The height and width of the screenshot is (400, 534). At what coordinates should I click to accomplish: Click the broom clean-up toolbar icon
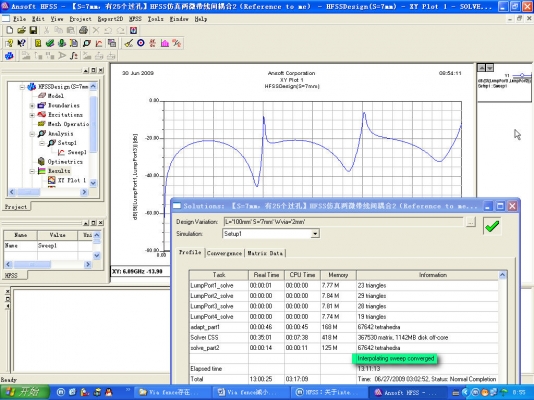[x=128, y=43]
